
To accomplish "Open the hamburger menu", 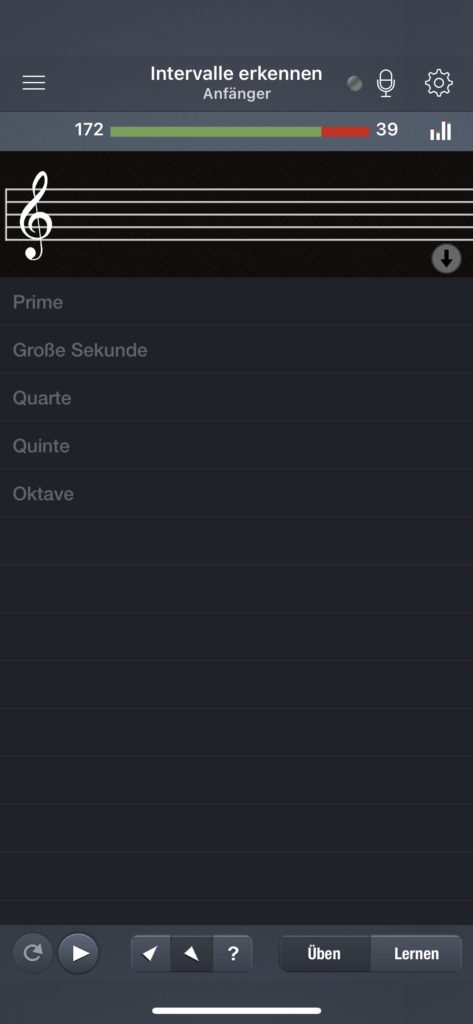I will [x=34, y=83].
